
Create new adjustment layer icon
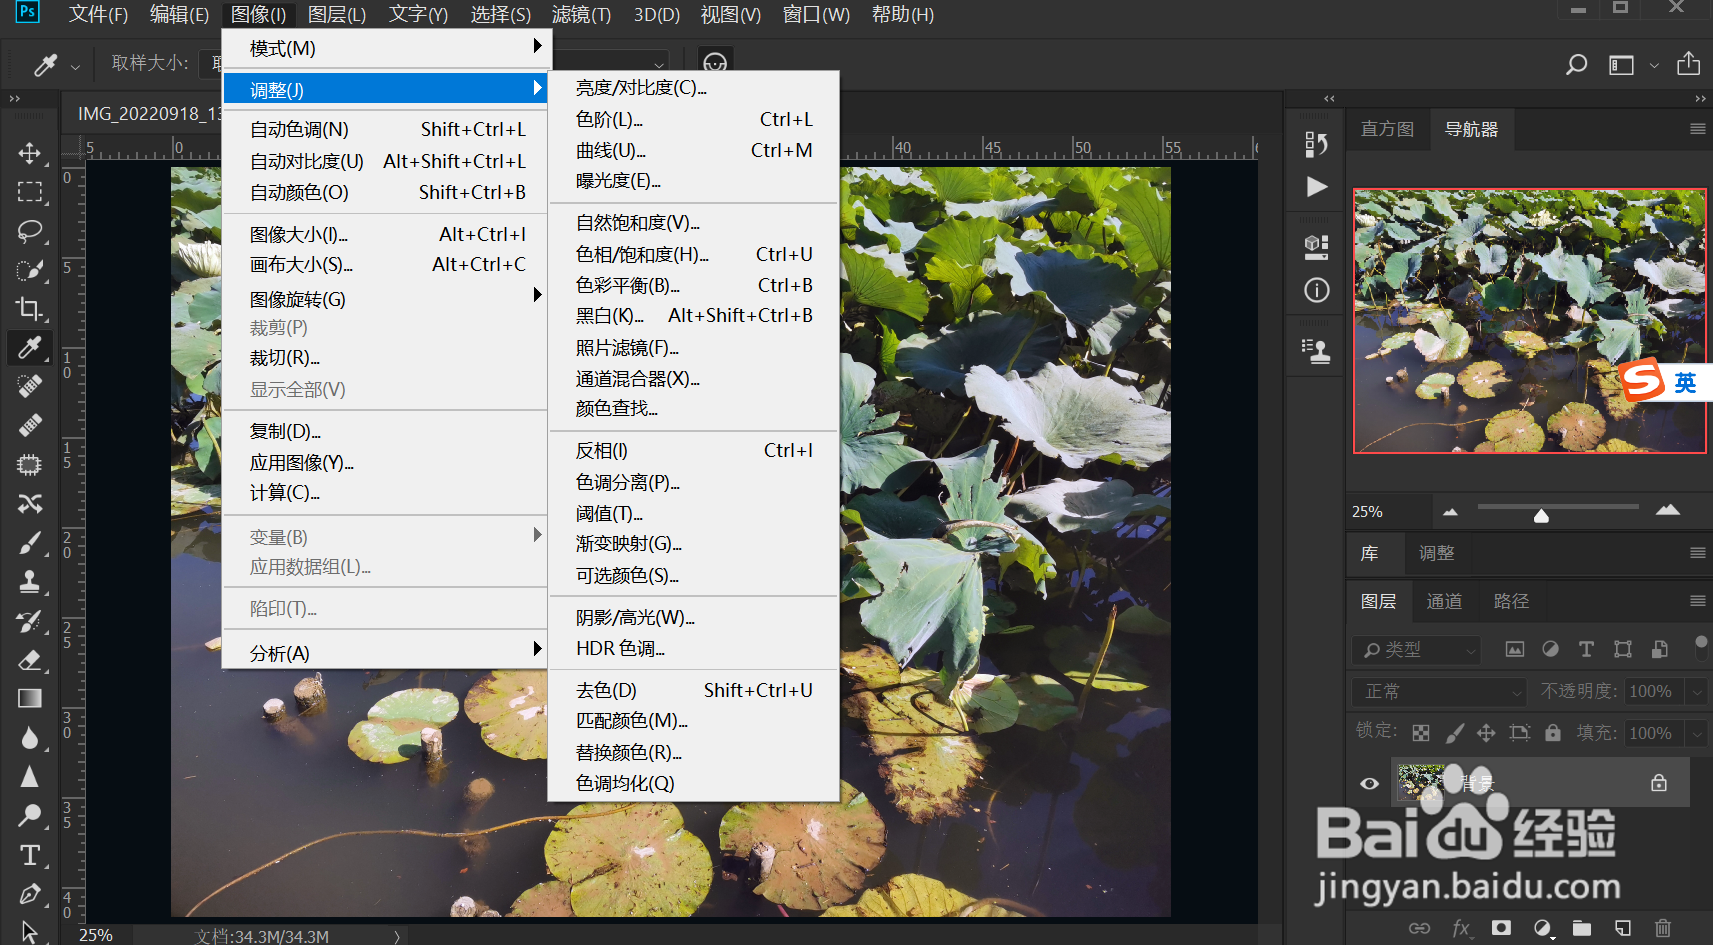[x=1543, y=928]
